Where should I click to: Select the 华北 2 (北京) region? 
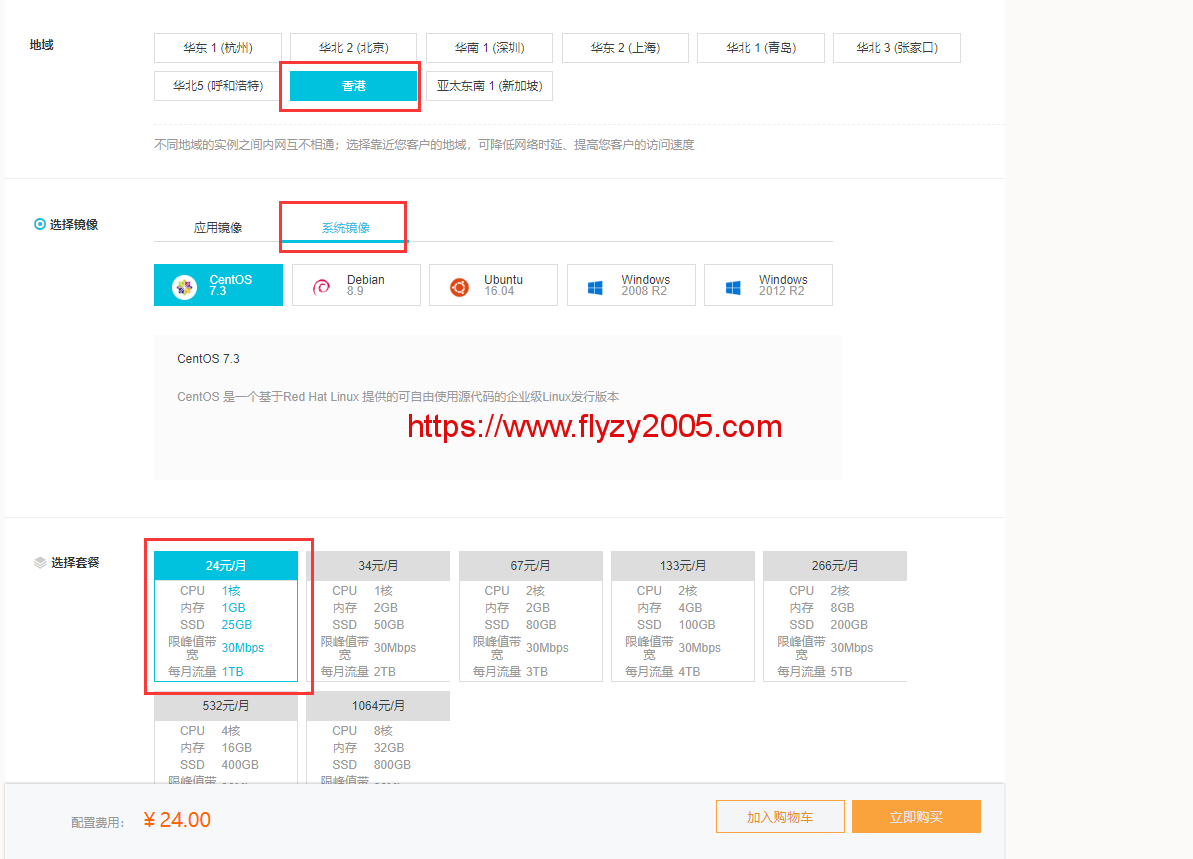[x=353, y=48]
